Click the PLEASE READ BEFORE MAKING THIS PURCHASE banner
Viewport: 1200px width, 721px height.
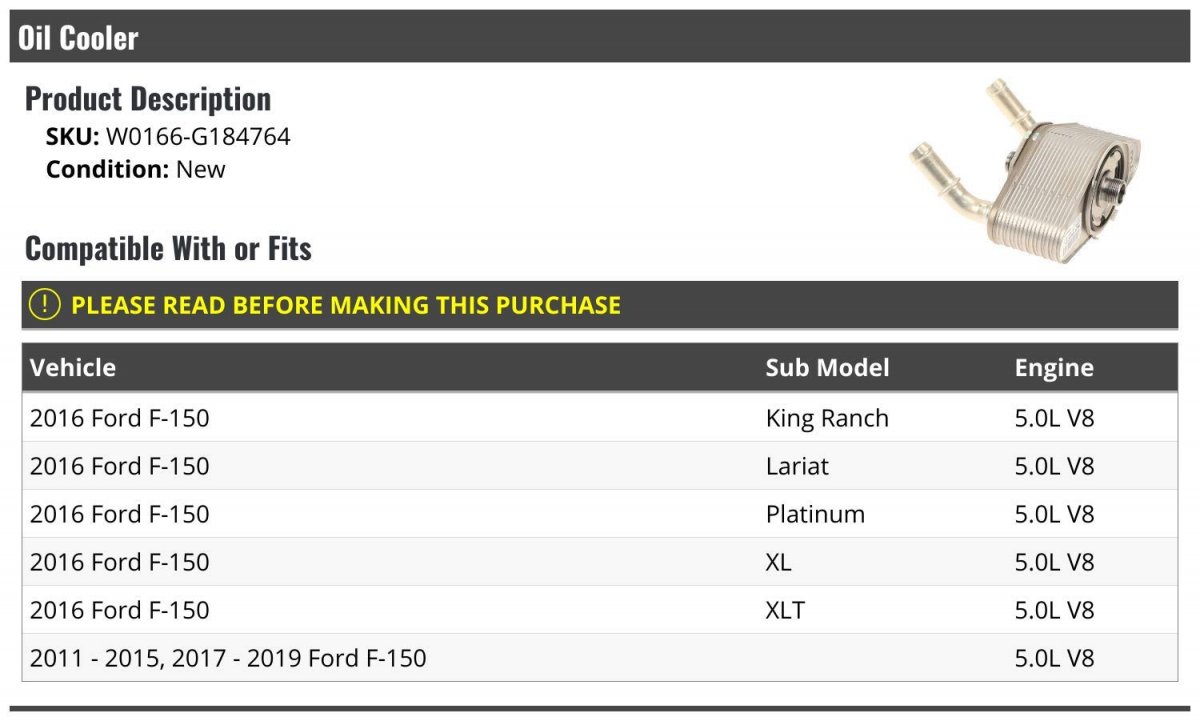click(x=600, y=305)
